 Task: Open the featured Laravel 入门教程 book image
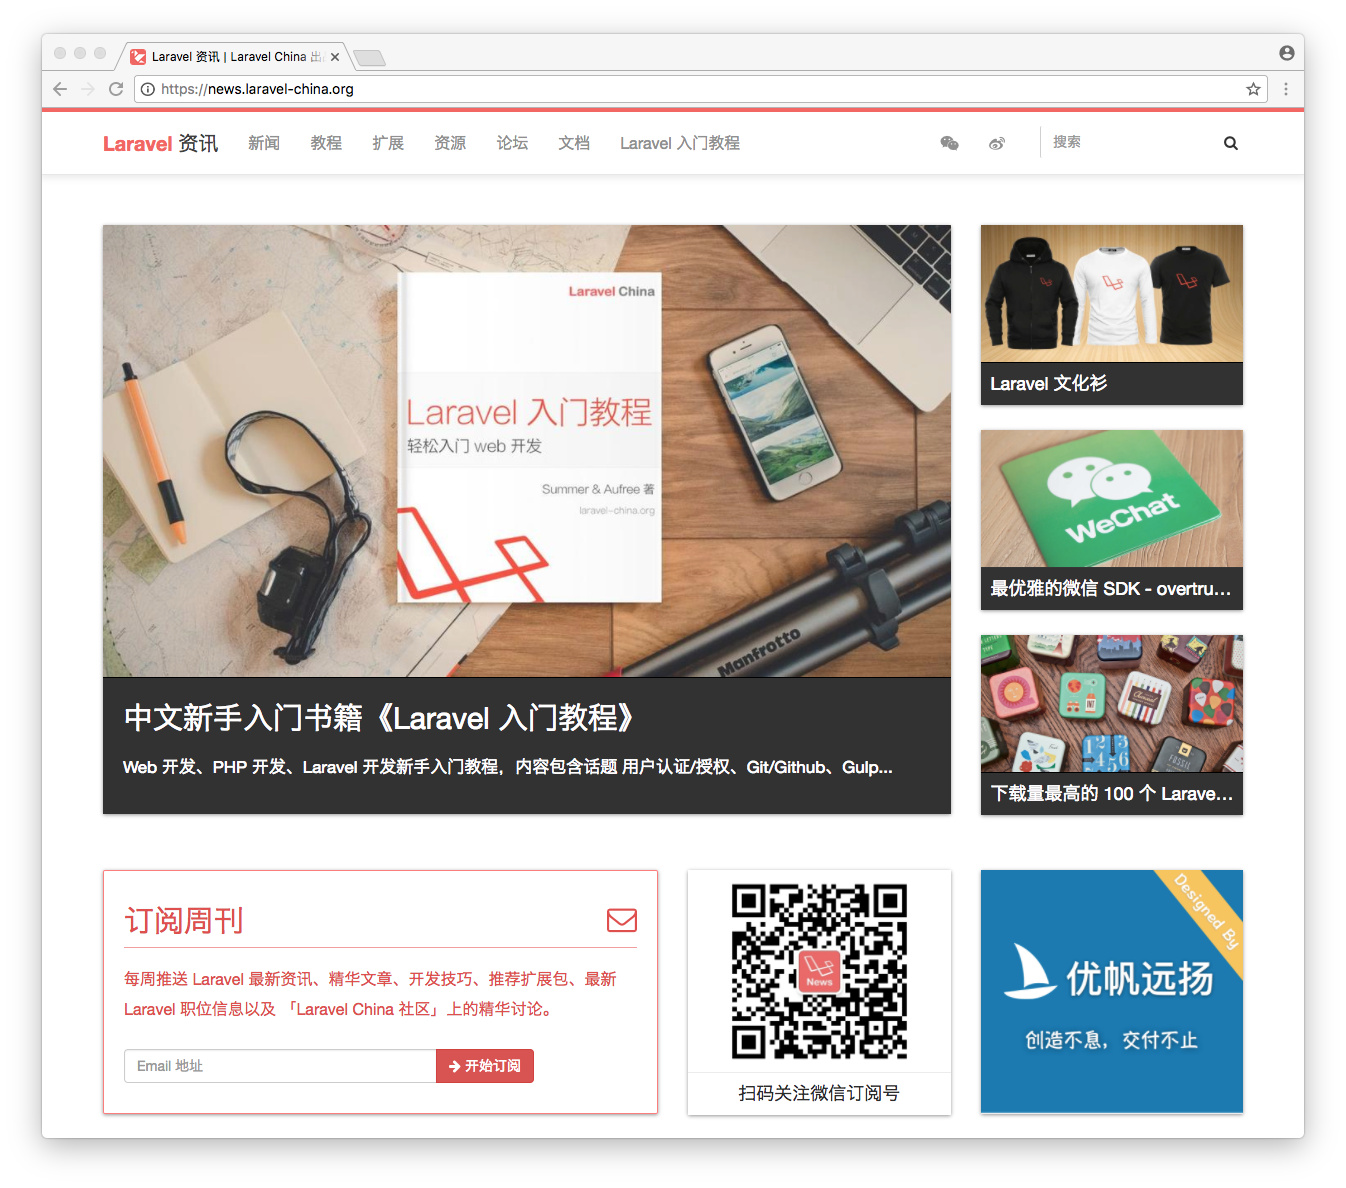point(527,451)
